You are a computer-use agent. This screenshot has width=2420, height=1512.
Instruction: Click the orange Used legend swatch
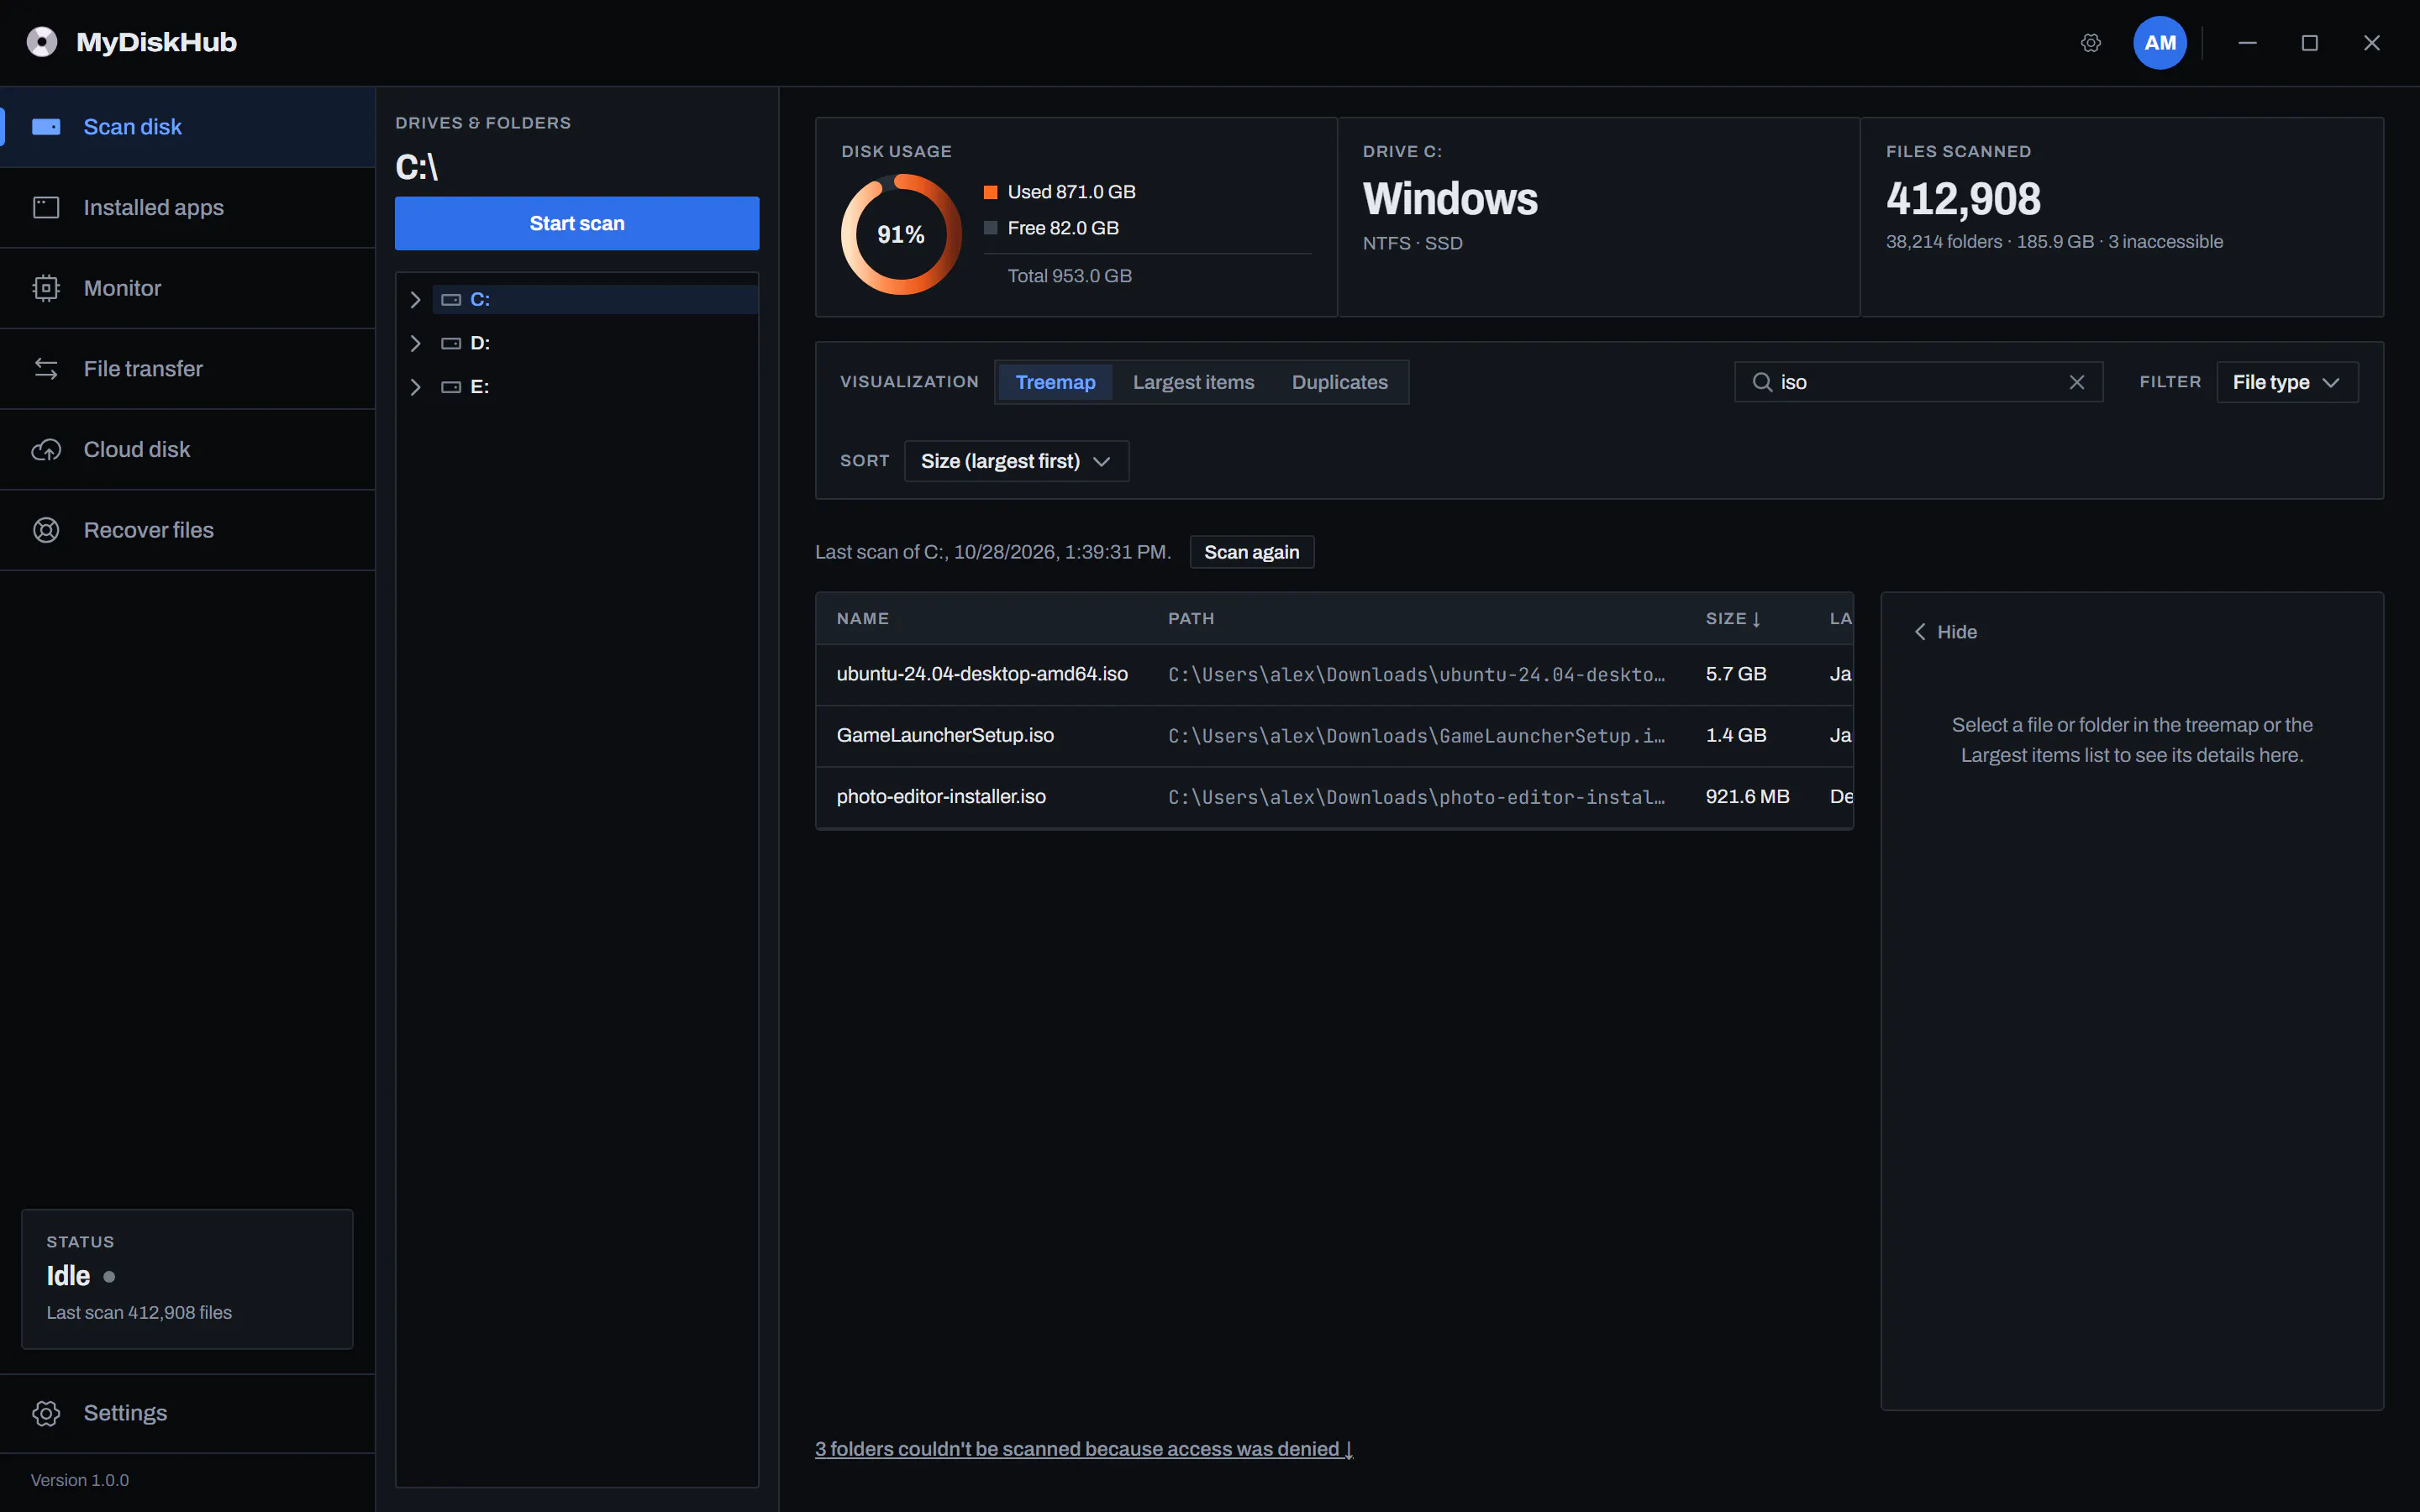[990, 192]
